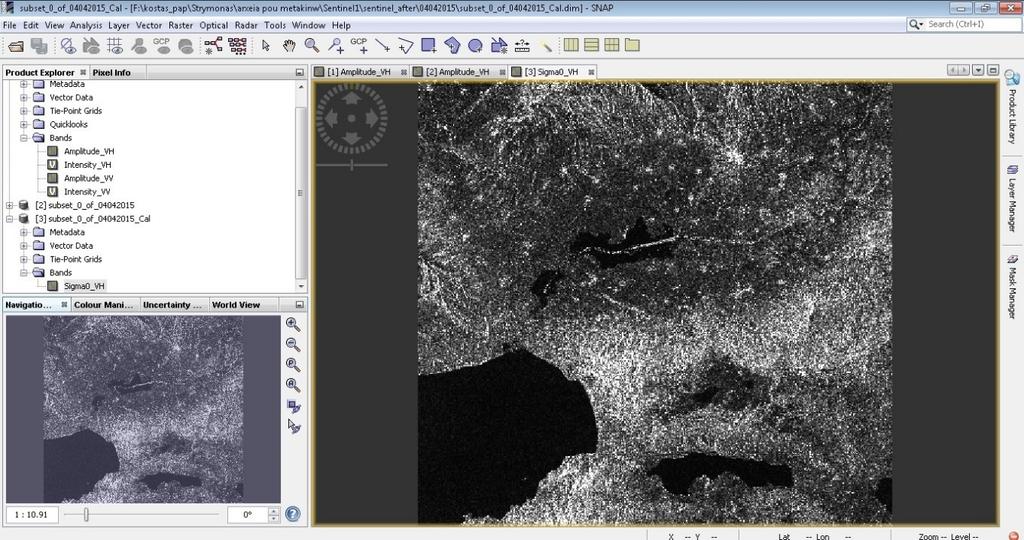Click the tile evenly window icon
Viewport: 1024px width, 540px height.
tap(612, 45)
